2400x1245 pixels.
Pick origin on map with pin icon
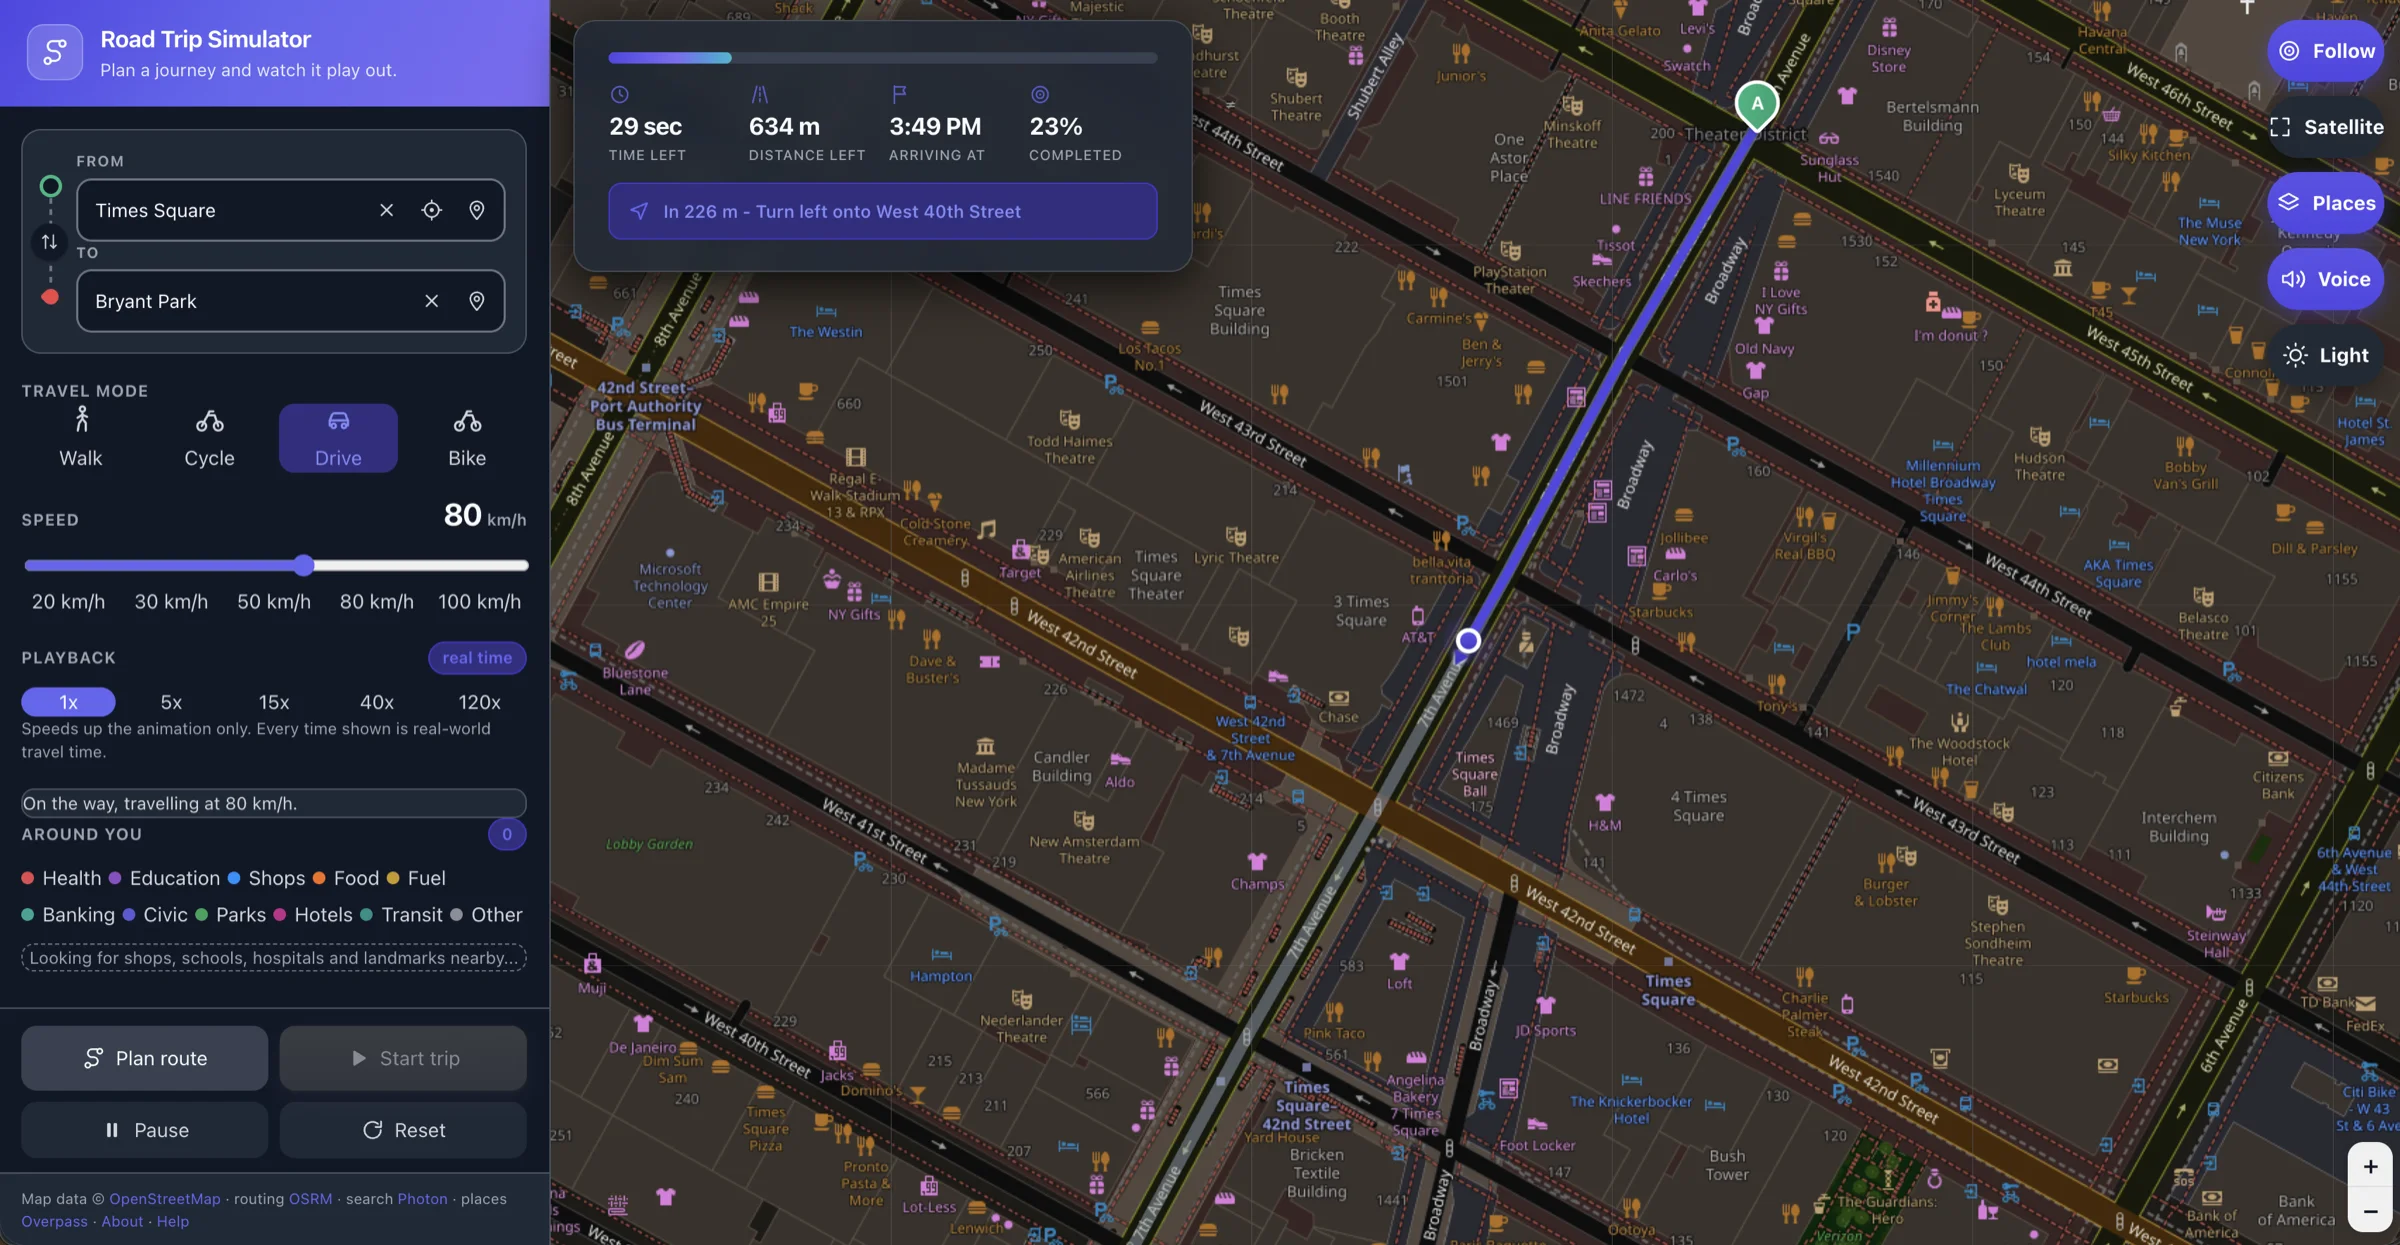[x=477, y=210]
